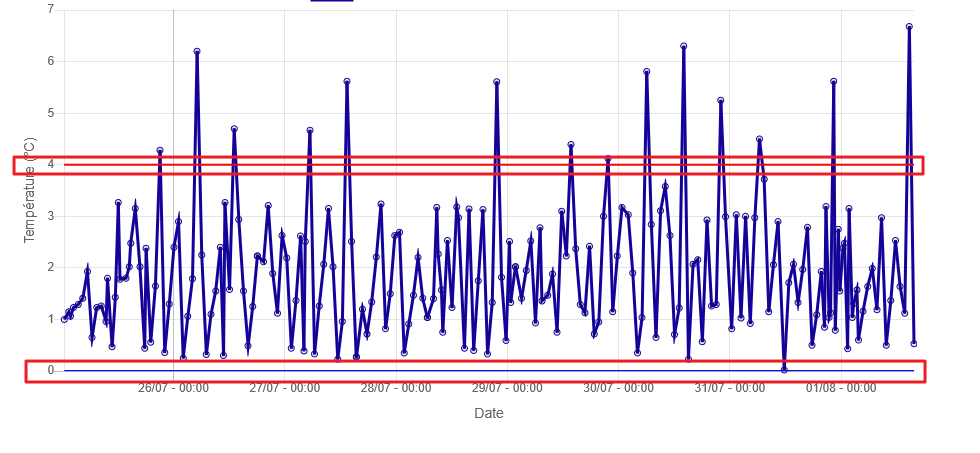
Task: Select the 01/08 - 00:00 axis label
Action: (x=842, y=388)
